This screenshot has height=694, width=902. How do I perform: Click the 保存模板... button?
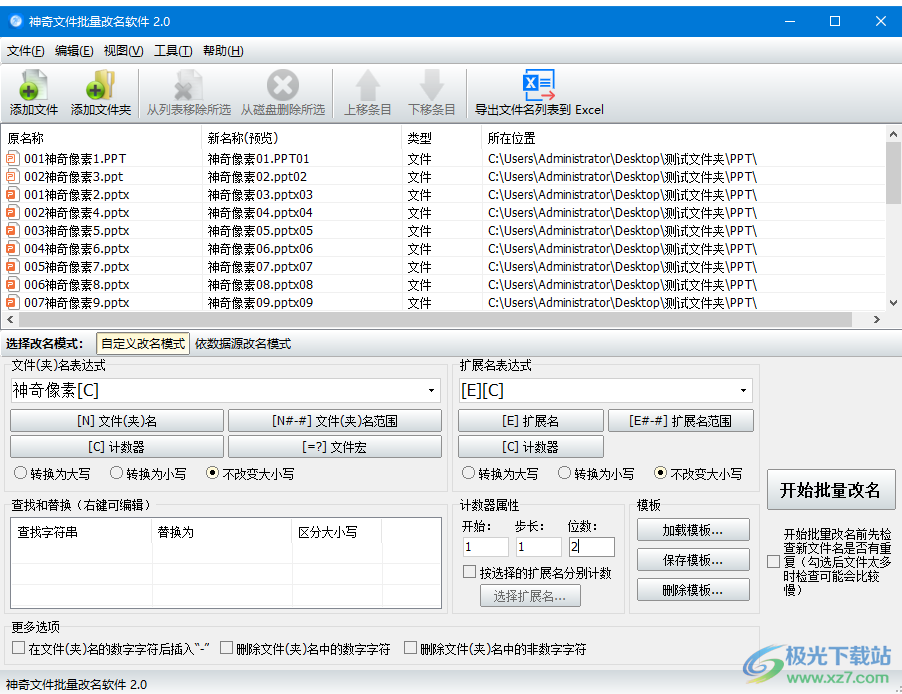tap(693, 560)
